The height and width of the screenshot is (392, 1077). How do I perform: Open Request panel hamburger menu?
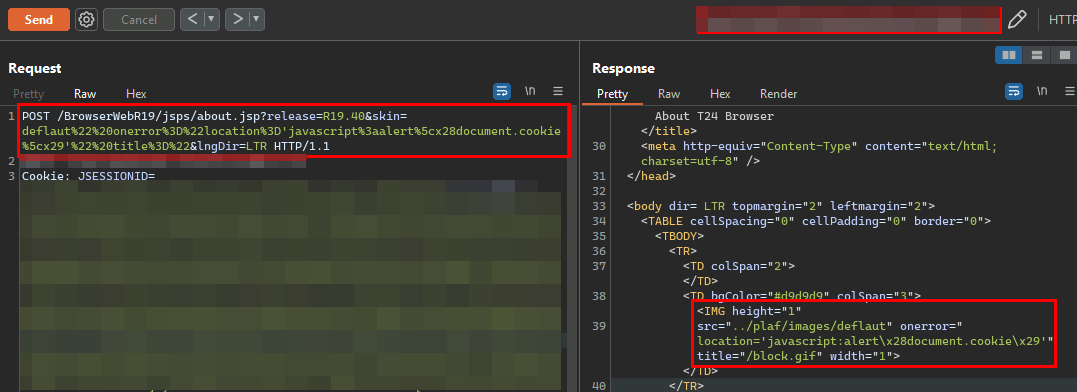558,91
